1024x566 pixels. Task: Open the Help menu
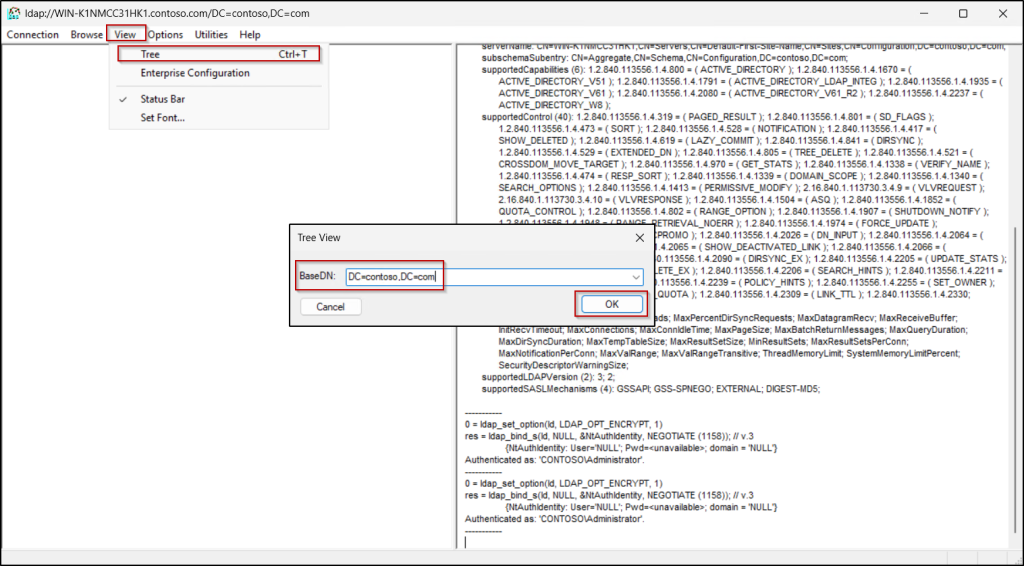(x=250, y=35)
